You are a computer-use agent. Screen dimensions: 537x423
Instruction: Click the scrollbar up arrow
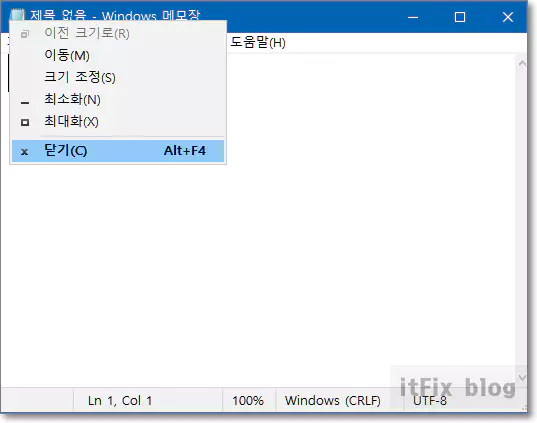[x=522, y=63]
